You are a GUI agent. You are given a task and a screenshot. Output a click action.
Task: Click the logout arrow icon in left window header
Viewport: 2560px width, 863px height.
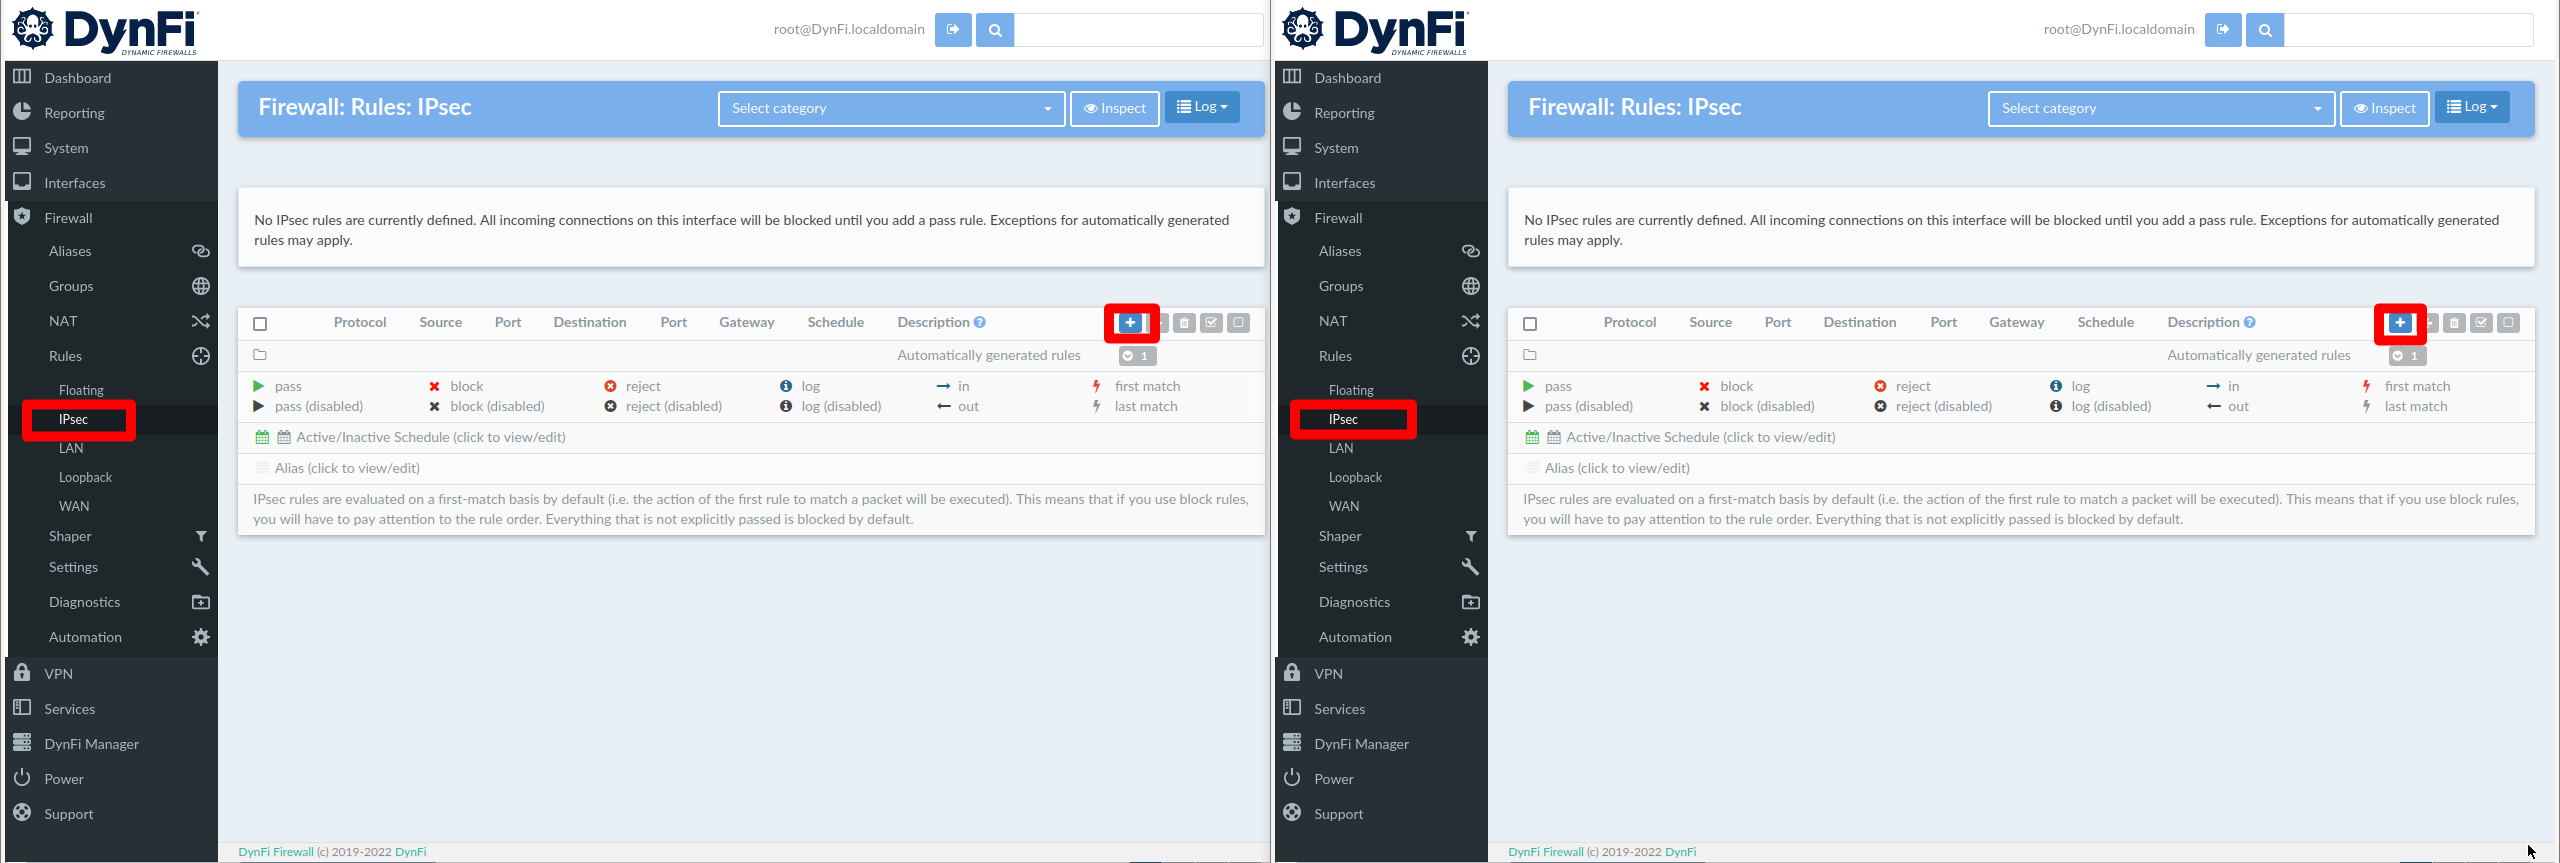[x=953, y=30]
